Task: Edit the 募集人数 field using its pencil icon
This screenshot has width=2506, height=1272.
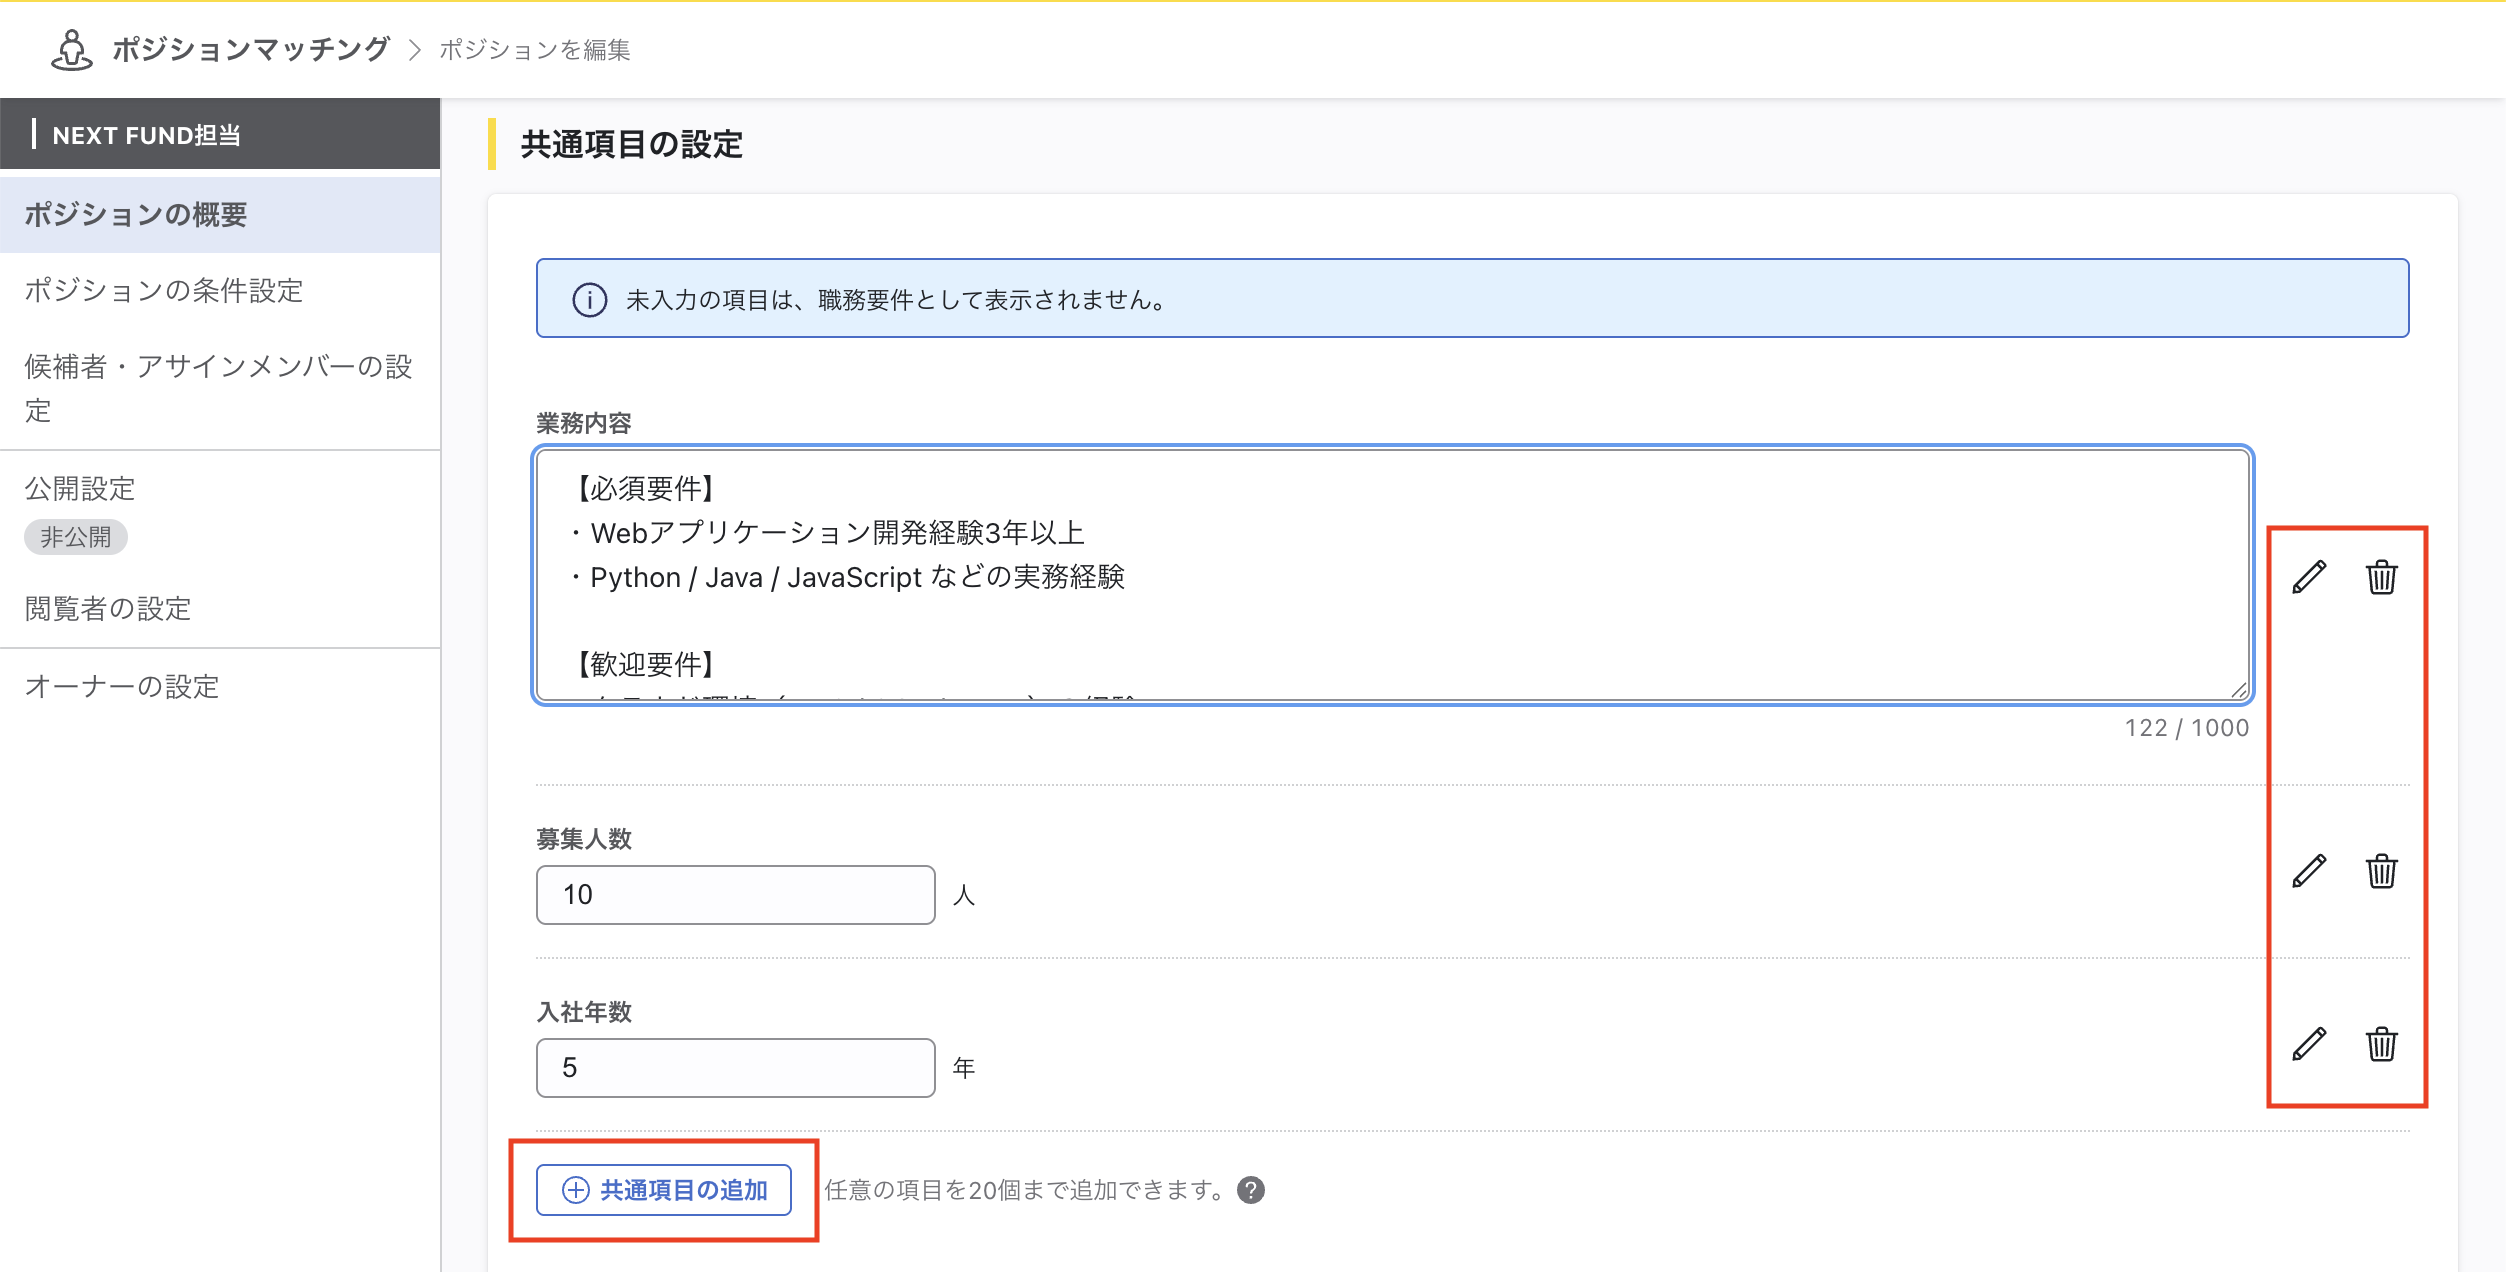Action: pos(2310,871)
